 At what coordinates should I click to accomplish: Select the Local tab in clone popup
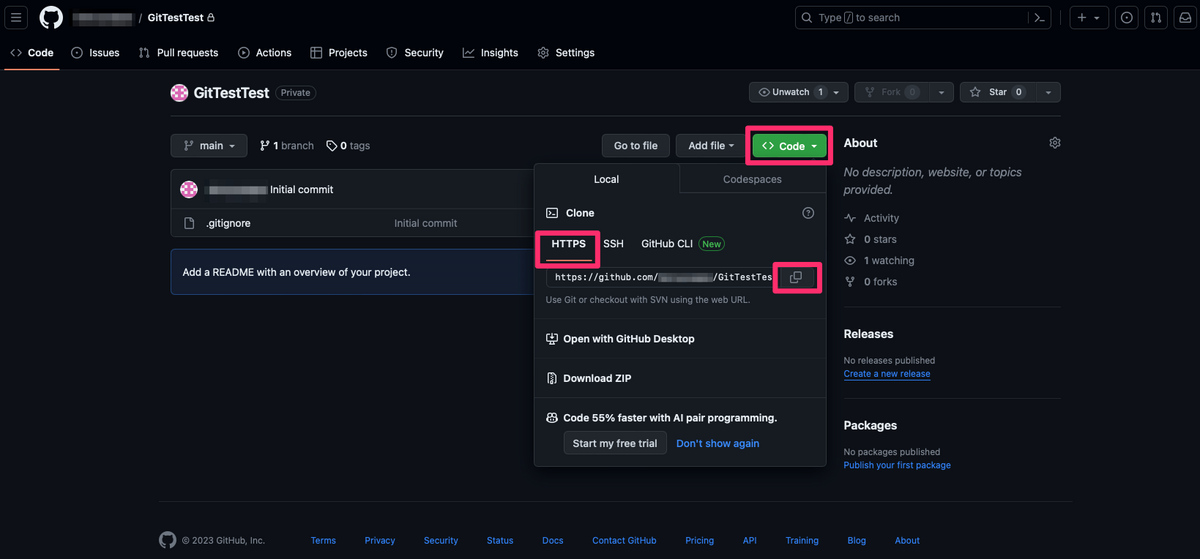point(607,179)
